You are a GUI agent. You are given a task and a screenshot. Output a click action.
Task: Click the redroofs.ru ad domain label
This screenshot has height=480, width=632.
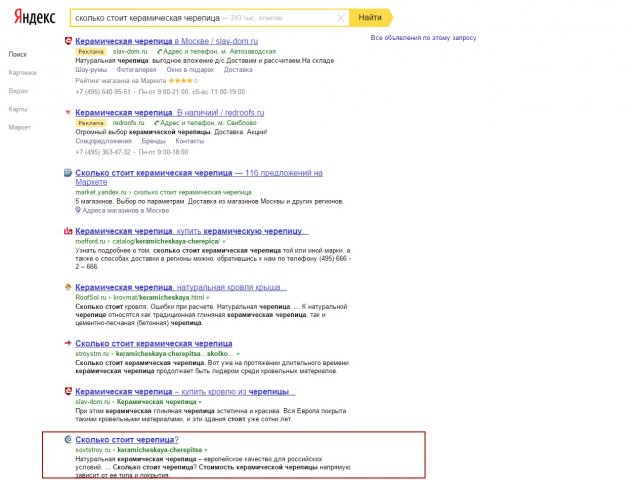click(x=128, y=123)
